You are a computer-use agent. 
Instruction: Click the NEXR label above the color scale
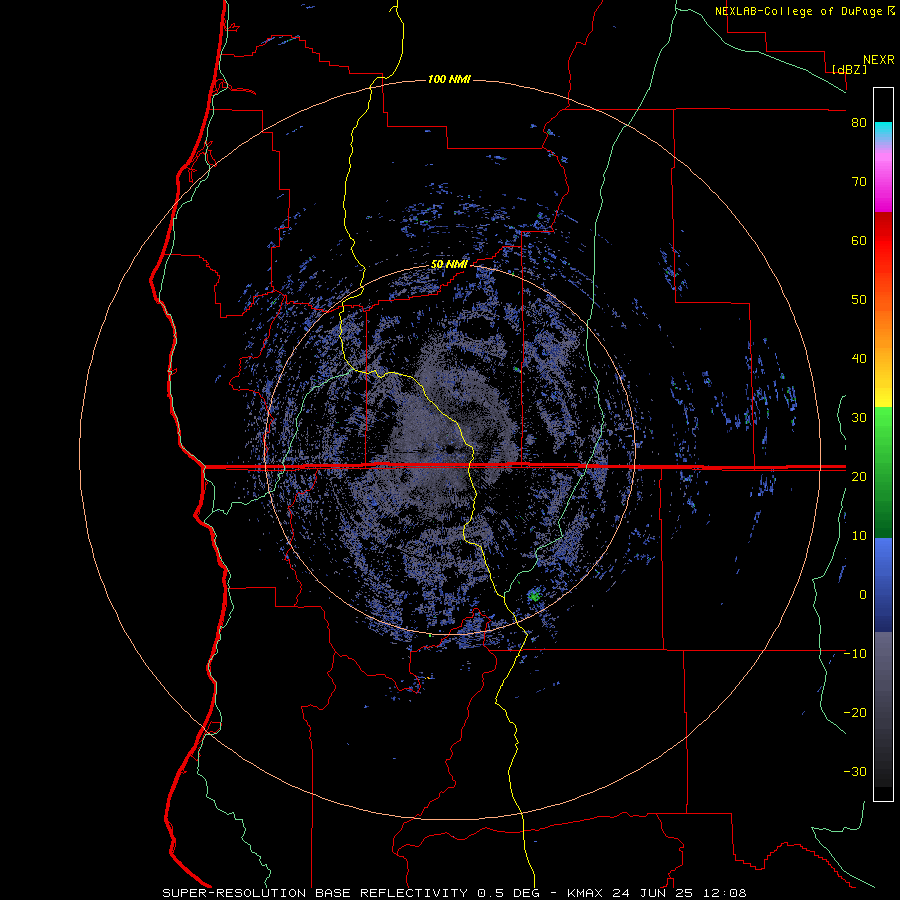coord(879,60)
